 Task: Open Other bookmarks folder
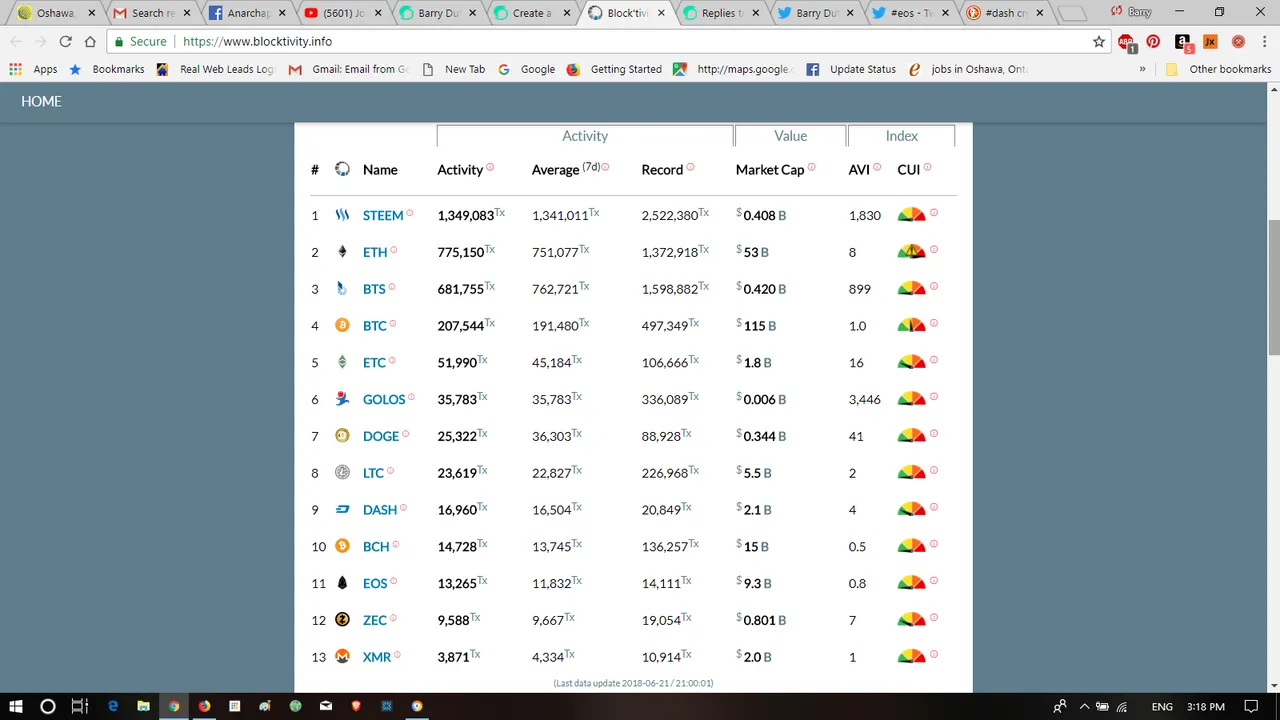coord(1219,69)
